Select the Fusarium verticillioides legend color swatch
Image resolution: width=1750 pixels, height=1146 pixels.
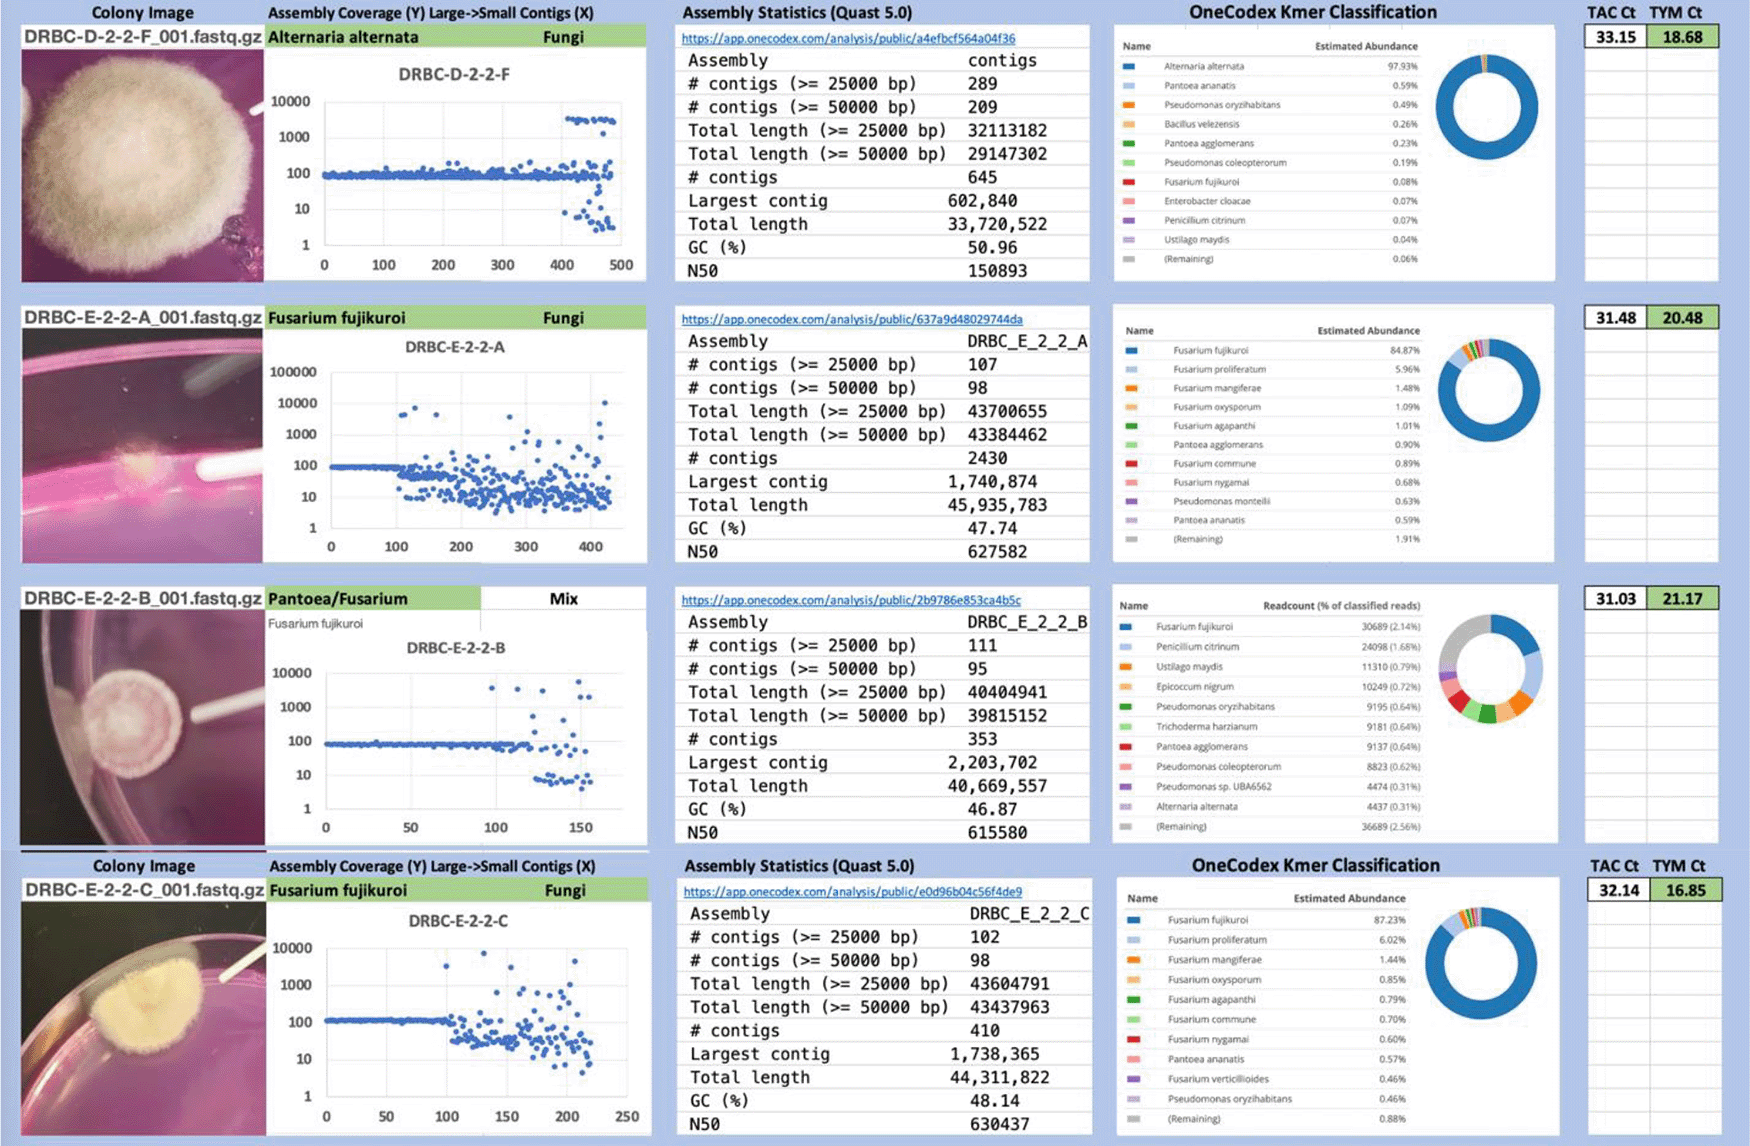1133,1079
